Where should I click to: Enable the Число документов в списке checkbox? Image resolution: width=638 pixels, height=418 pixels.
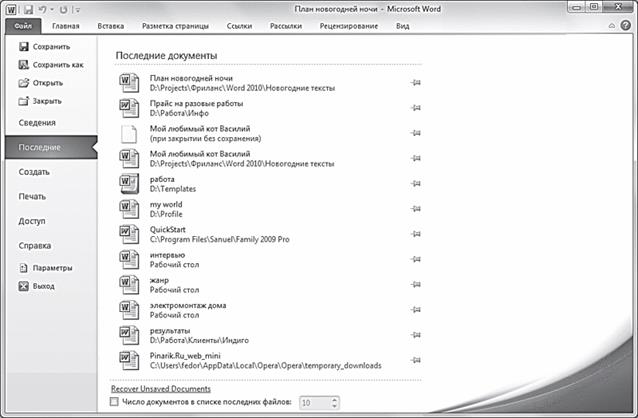113,401
